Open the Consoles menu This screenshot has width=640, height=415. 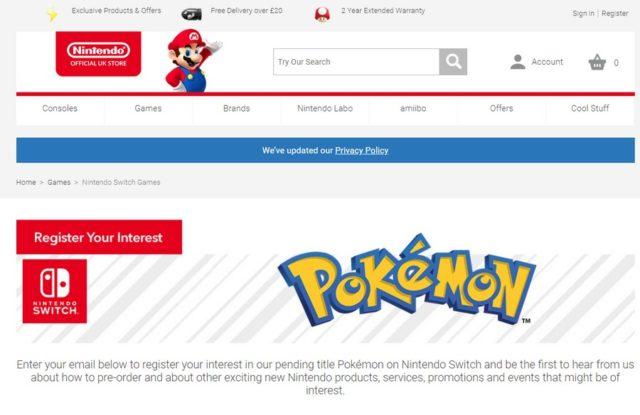pos(60,109)
